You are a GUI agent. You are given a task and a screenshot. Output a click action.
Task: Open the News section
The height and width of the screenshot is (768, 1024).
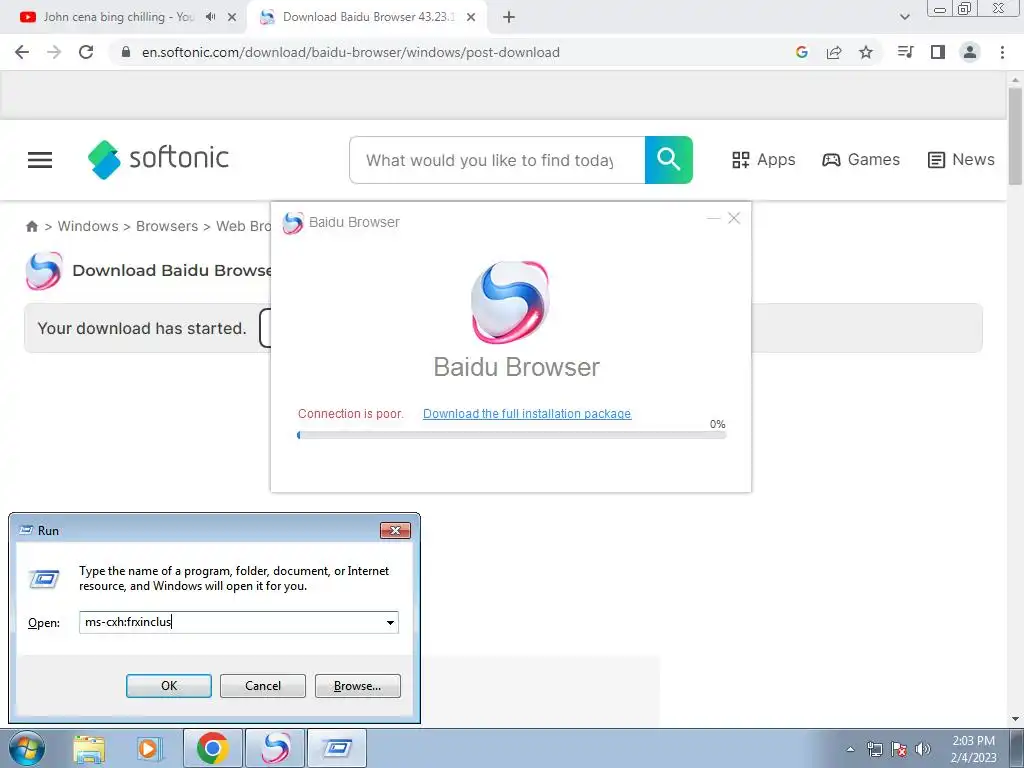click(961, 159)
